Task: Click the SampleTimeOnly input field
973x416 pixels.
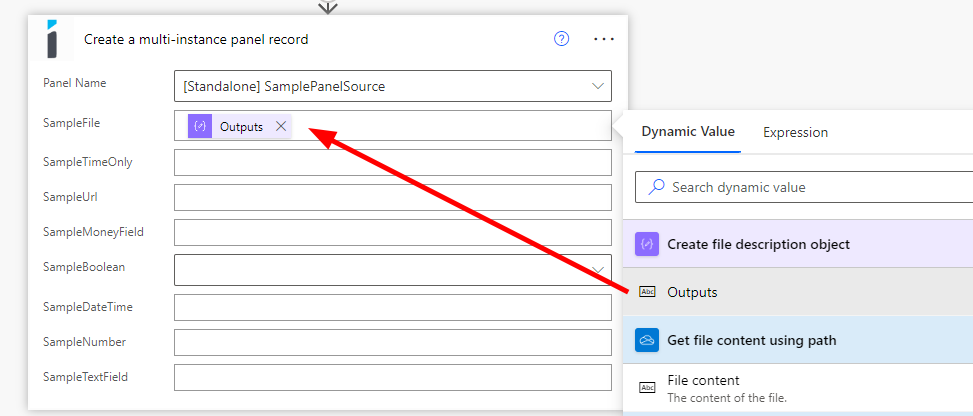Action: [x=392, y=163]
